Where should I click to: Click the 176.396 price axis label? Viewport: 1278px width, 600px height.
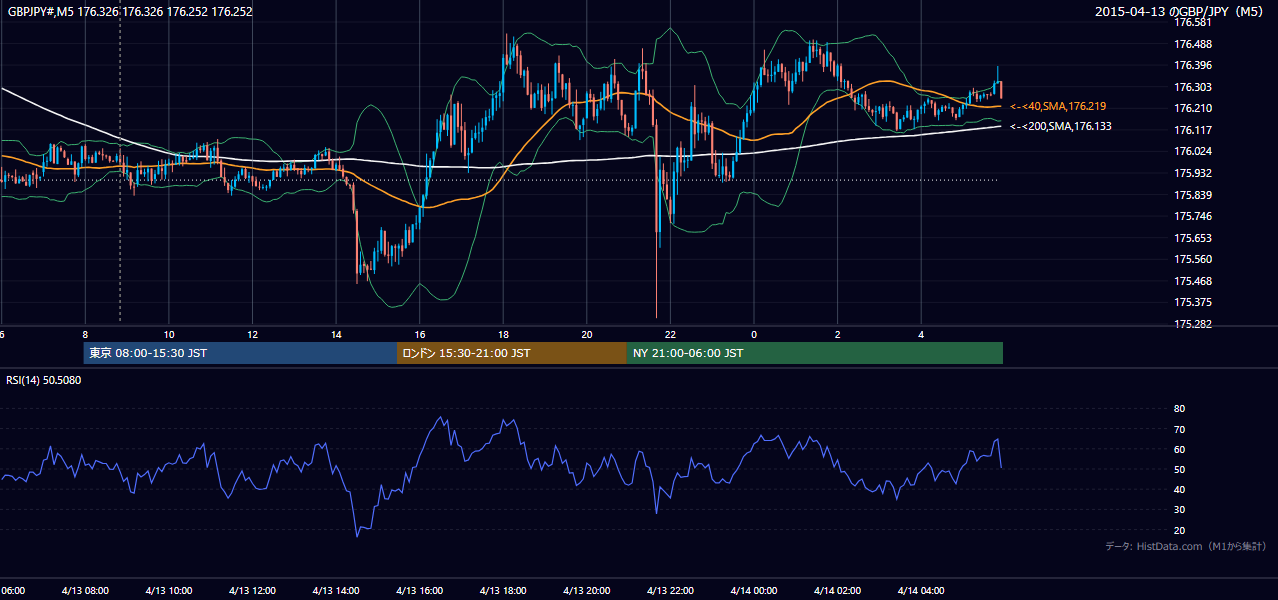(x=1193, y=66)
